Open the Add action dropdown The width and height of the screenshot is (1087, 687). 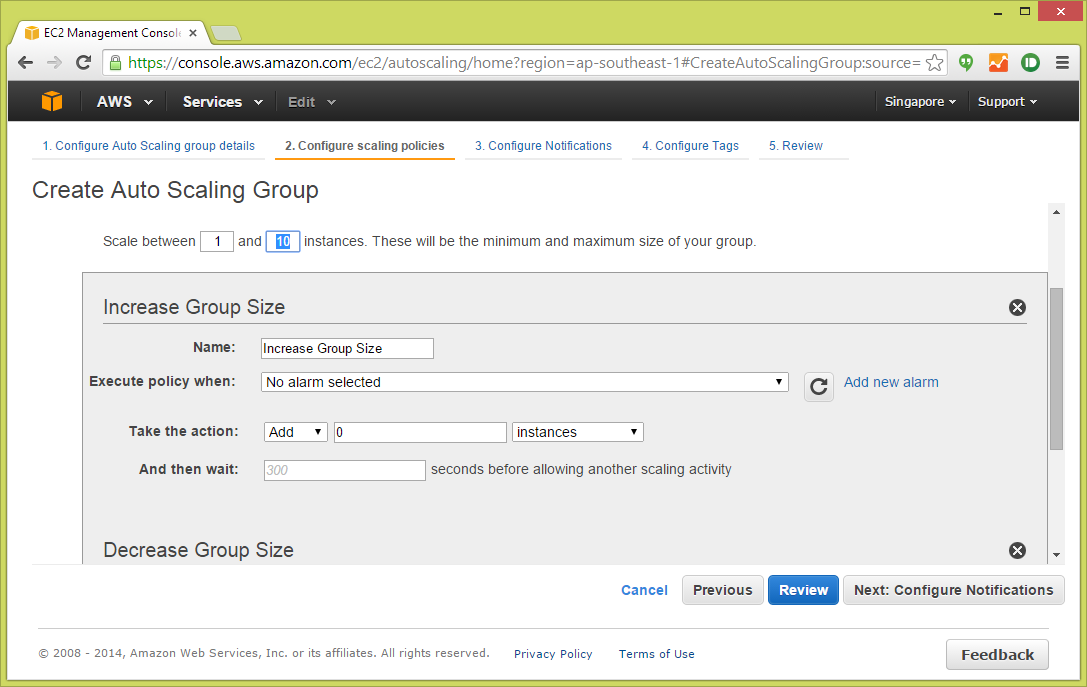(295, 431)
